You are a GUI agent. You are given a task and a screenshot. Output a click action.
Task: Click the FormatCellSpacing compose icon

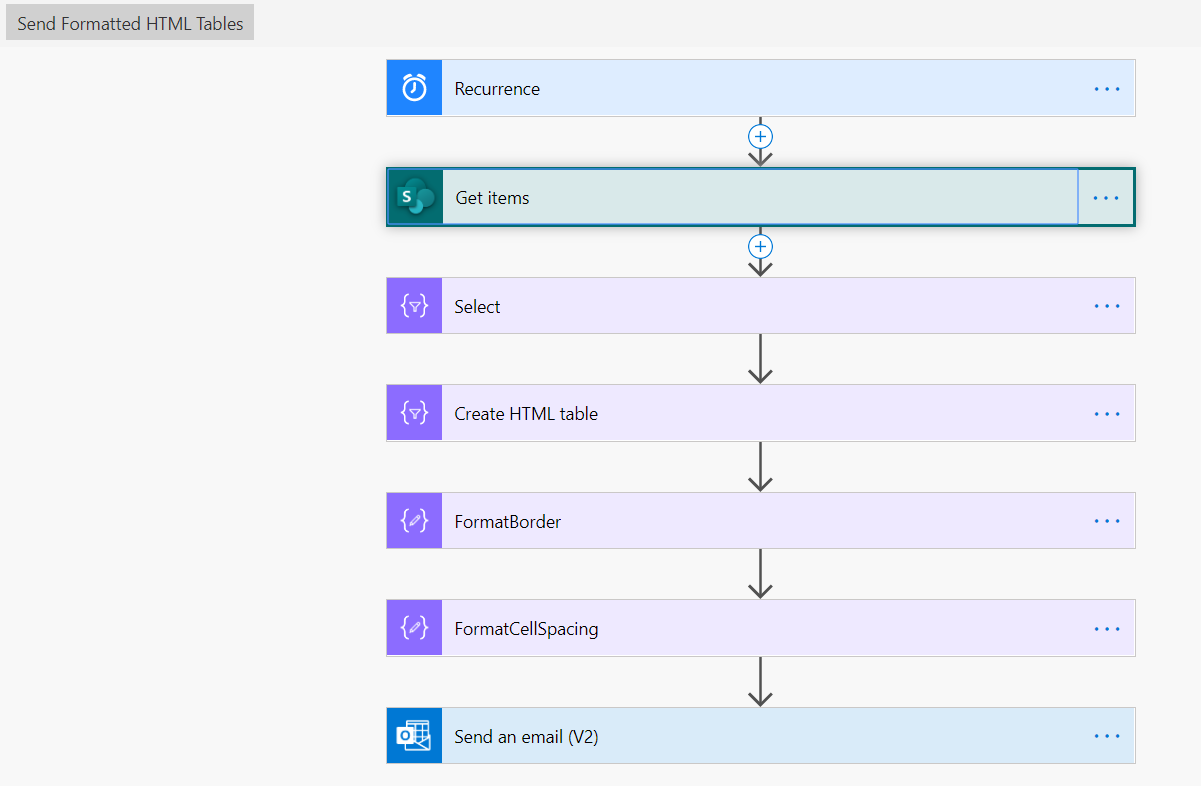coord(414,628)
